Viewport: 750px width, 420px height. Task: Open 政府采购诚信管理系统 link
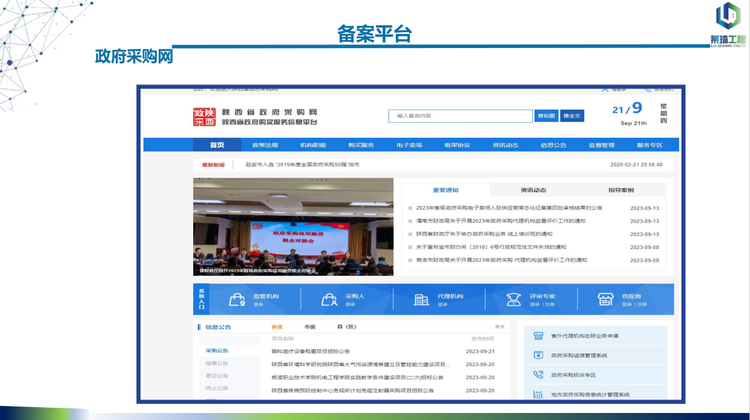pos(579,355)
